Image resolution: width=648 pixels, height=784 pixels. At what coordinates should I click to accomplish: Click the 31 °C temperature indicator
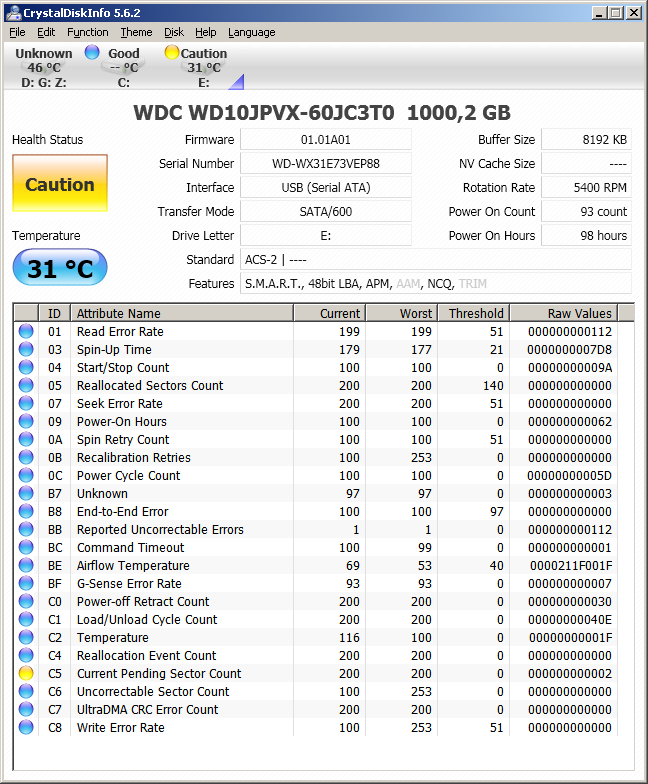[60, 268]
